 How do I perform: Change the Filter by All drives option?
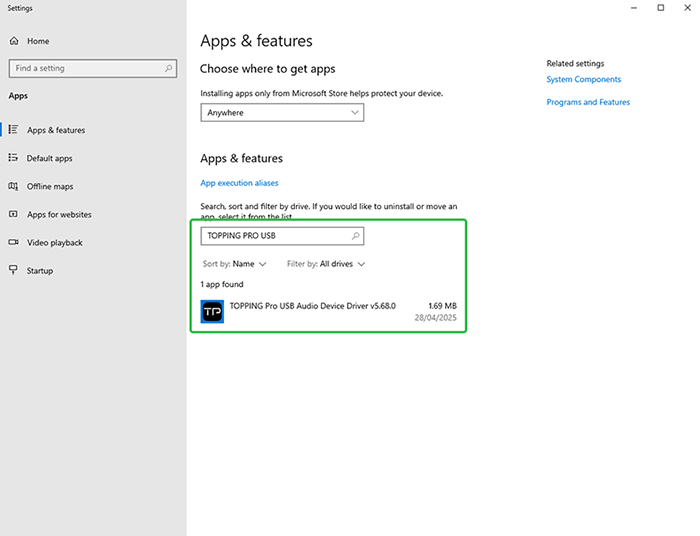point(326,264)
